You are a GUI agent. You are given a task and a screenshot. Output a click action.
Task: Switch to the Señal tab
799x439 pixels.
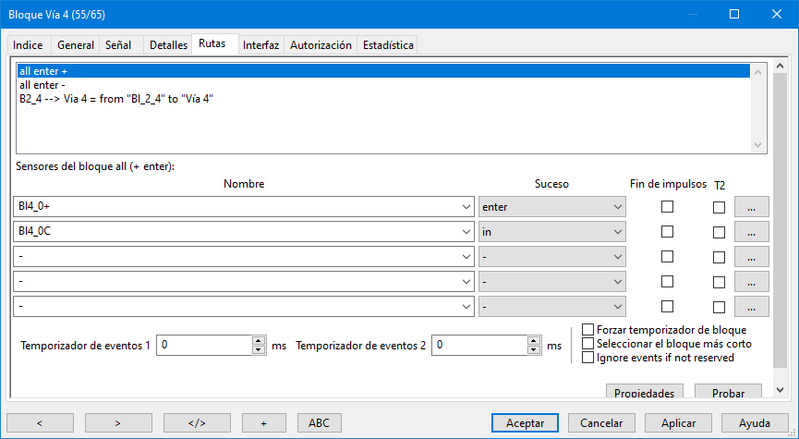tap(118, 45)
